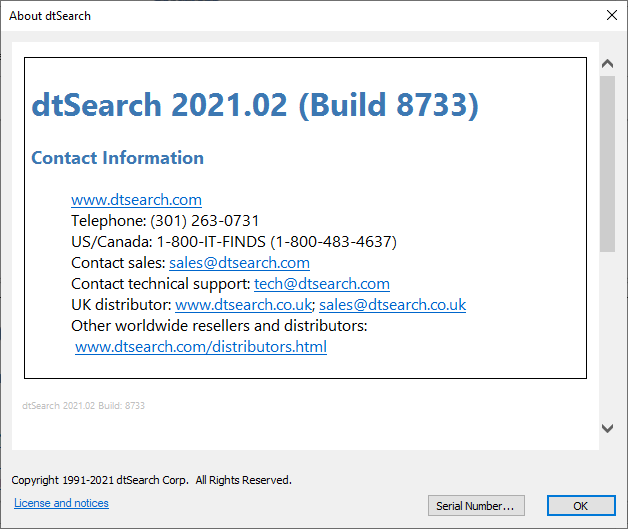Click the 'About dtSearch' title bar text

(50, 16)
